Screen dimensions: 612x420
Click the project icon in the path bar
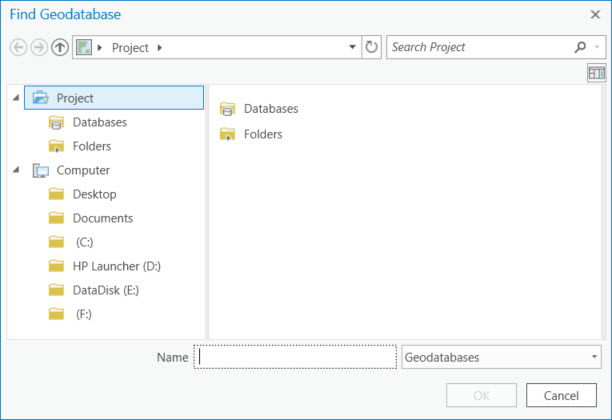(x=84, y=47)
